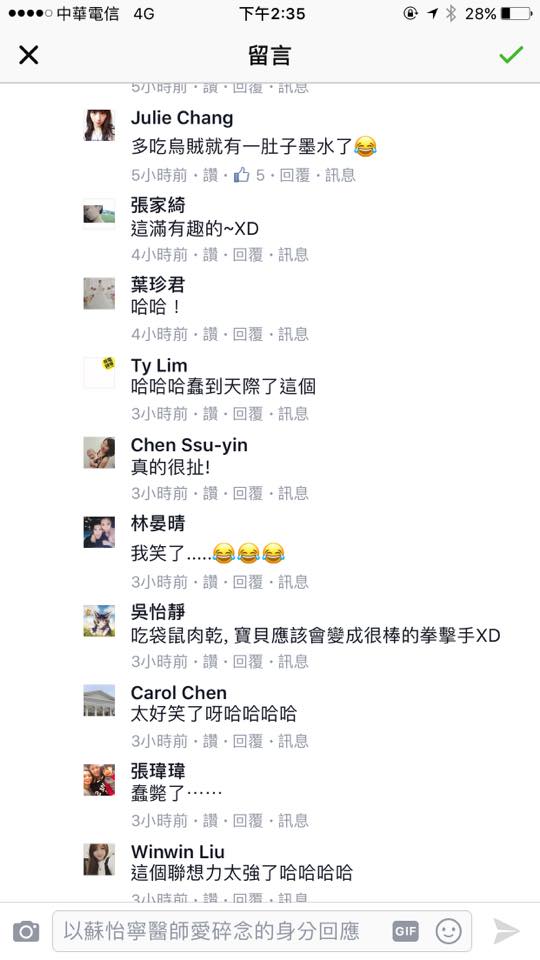View the 5 likes on Julie Chang's comment
This screenshot has width=540, height=960.
tap(249, 176)
